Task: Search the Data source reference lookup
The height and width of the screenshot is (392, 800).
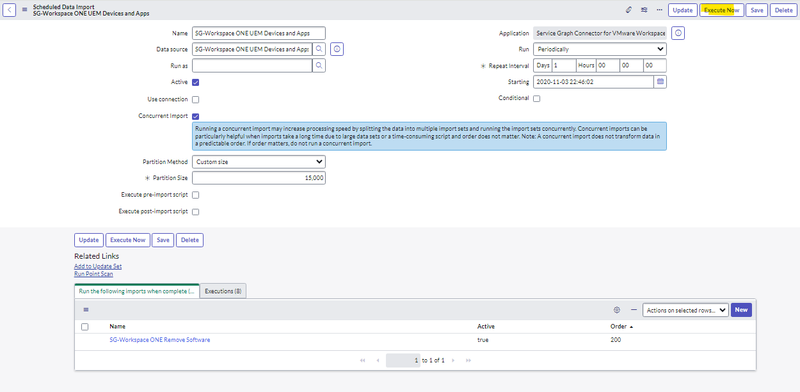Action: tap(319, 49)
